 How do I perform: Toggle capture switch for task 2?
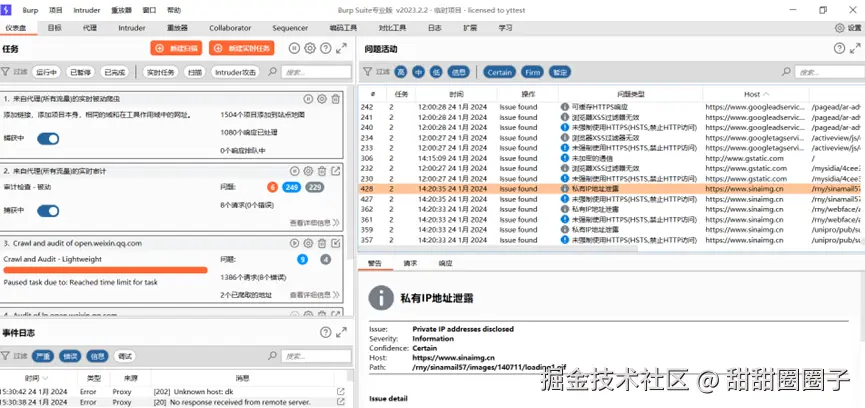click(48, 211)
